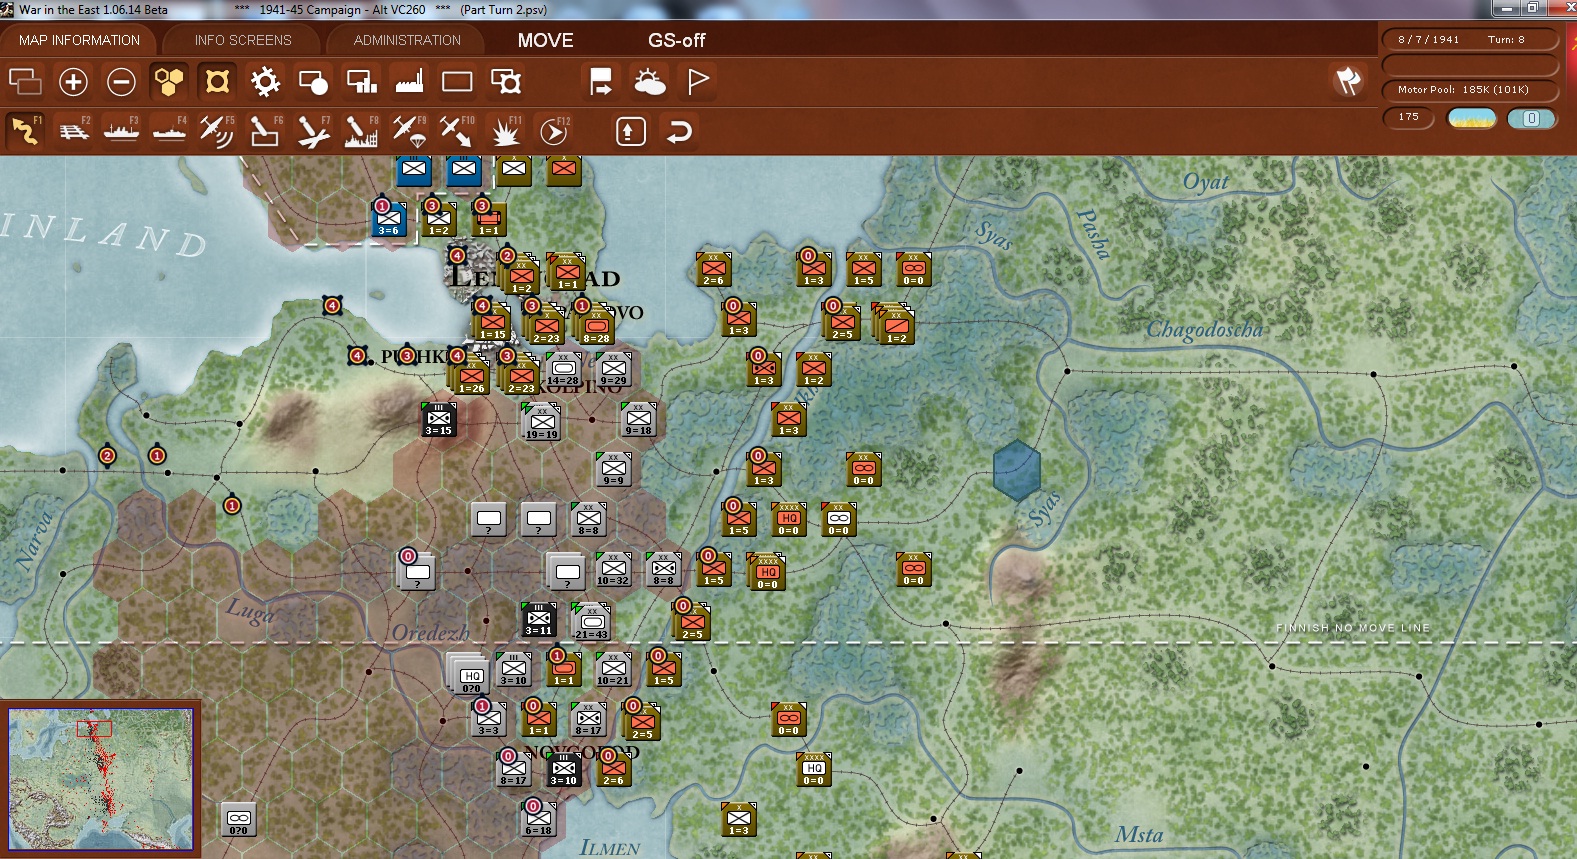This screenshot has width=1577, height=859.
Task: Select the blue 3=6 Finnish unit counter
Action: click(x=388, y=219)
